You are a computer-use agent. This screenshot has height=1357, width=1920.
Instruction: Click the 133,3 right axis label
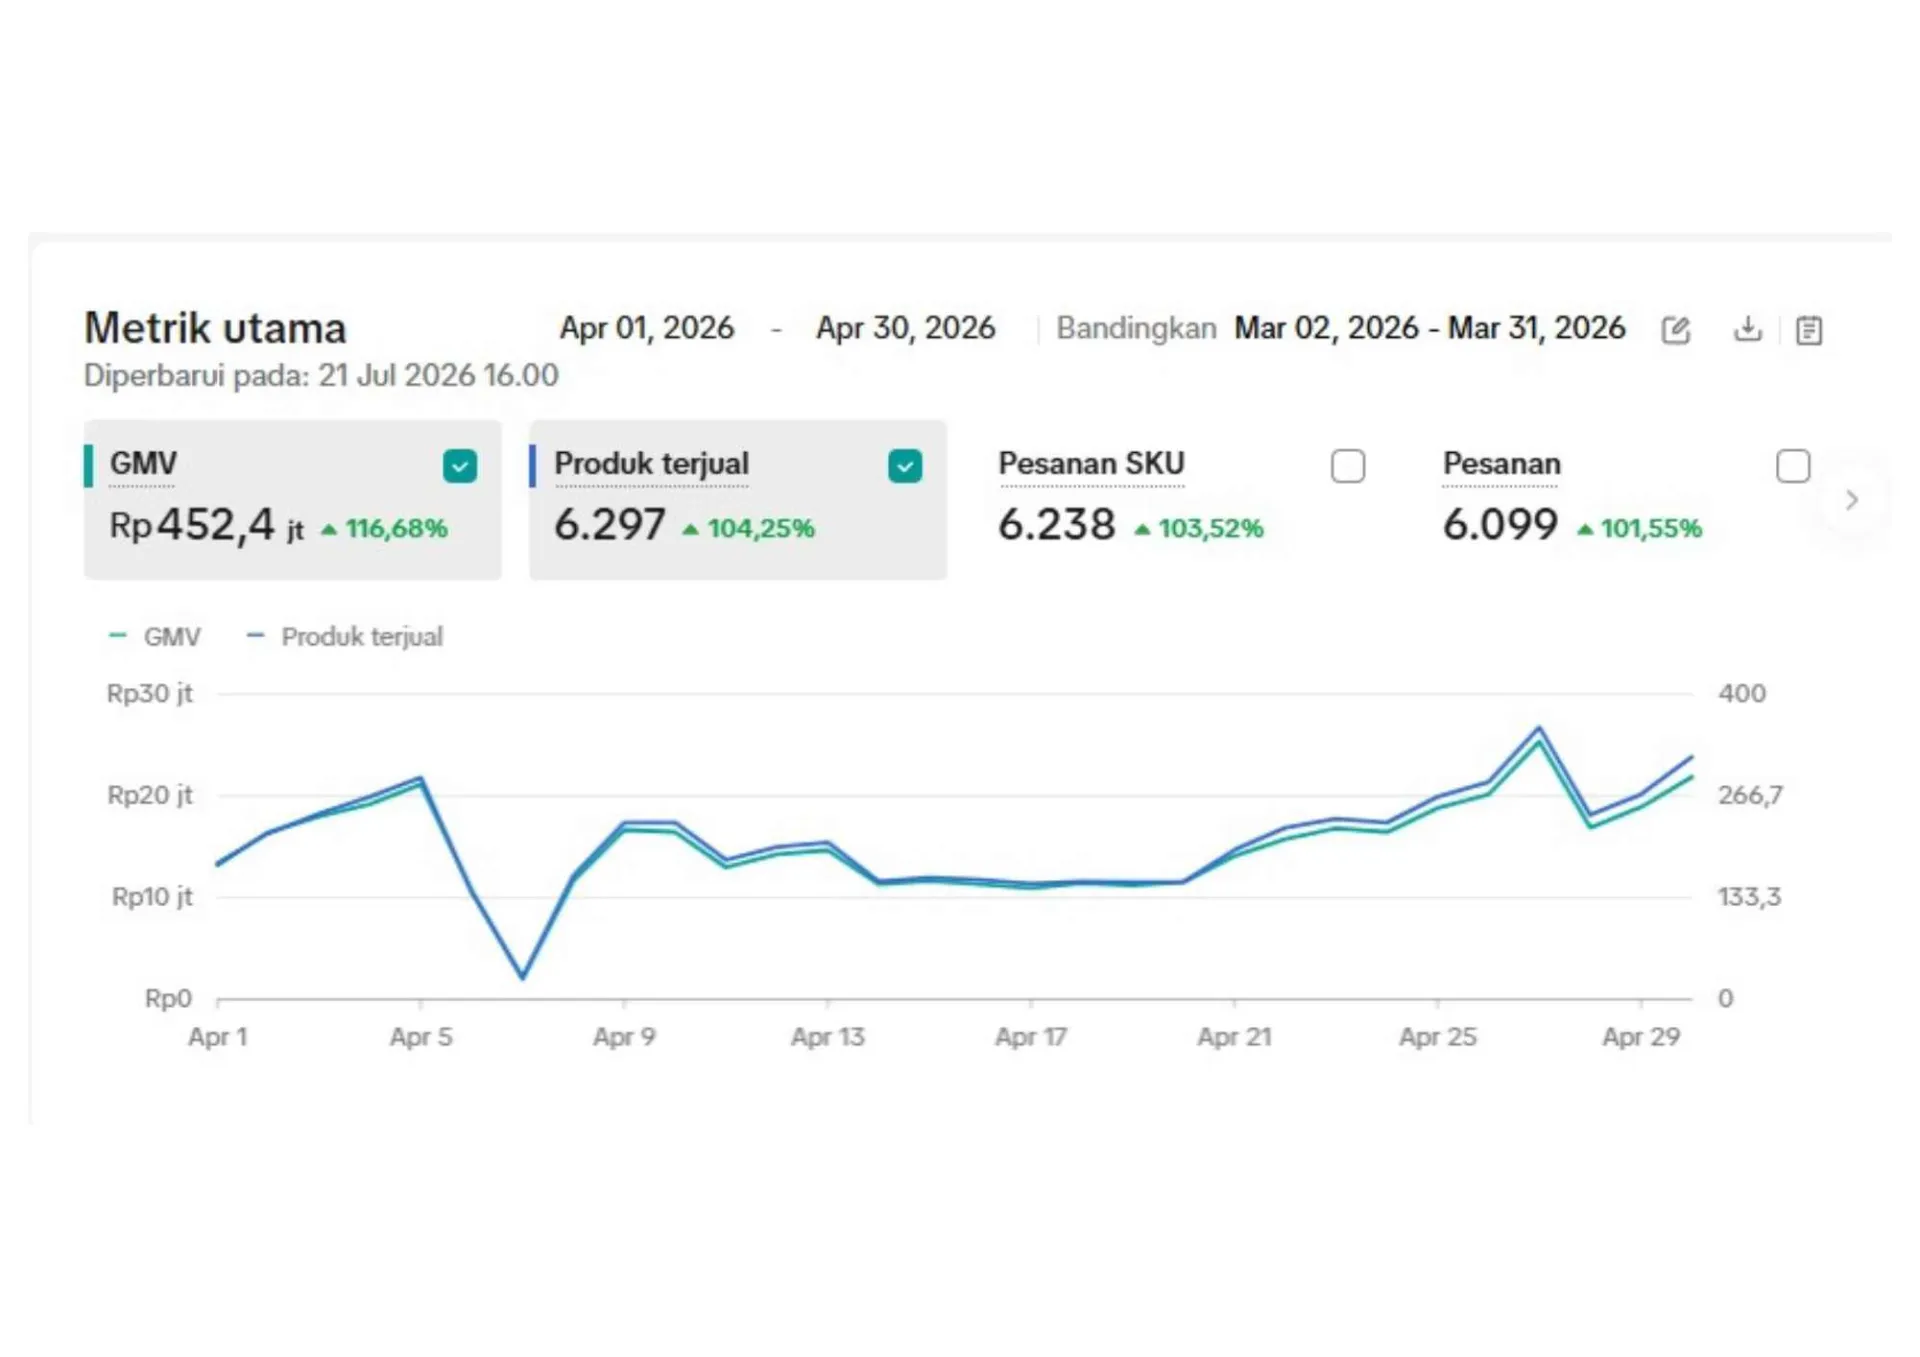[x=1750, y=897]
